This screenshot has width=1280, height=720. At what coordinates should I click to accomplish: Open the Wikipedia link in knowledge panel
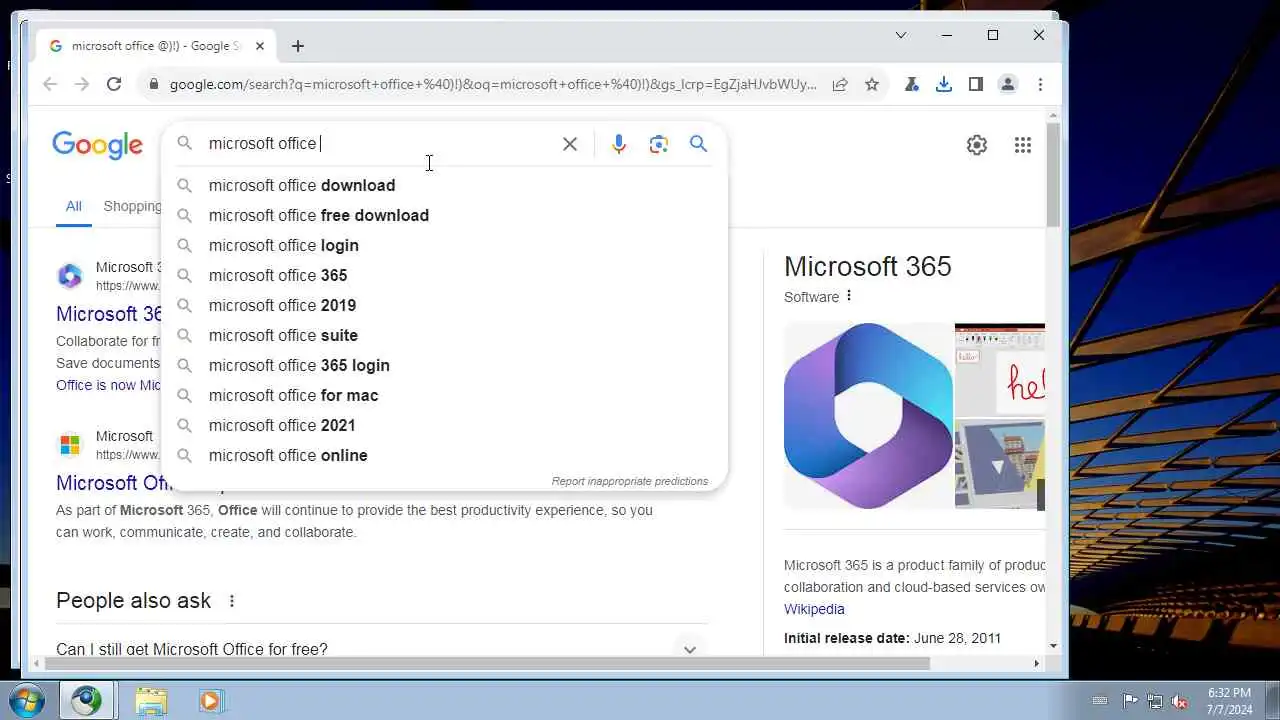point(814,609)
